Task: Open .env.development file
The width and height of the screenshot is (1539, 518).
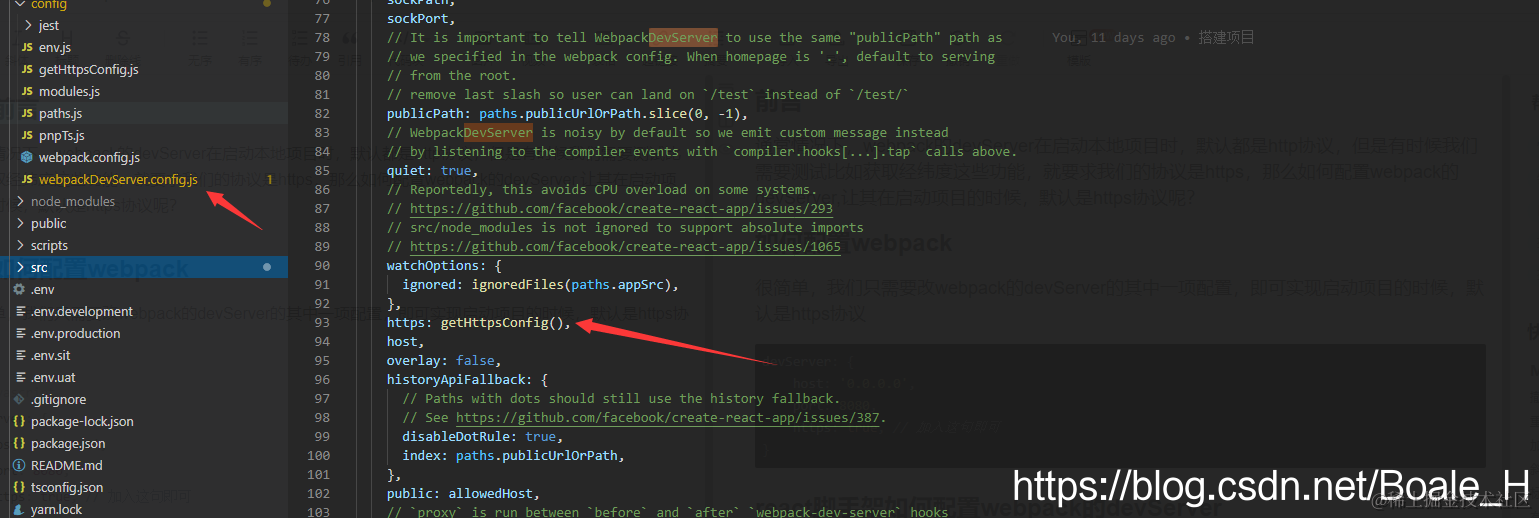Action: [x=82, y=311]
